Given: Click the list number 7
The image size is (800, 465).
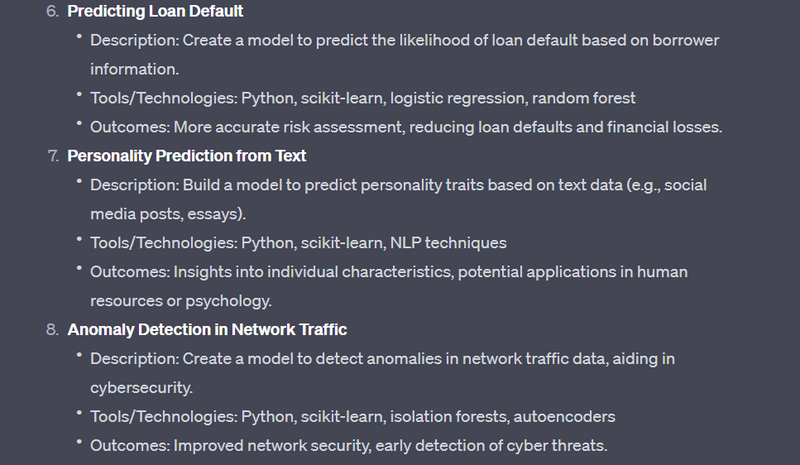Looking at the screenshot, I should 53,156.
